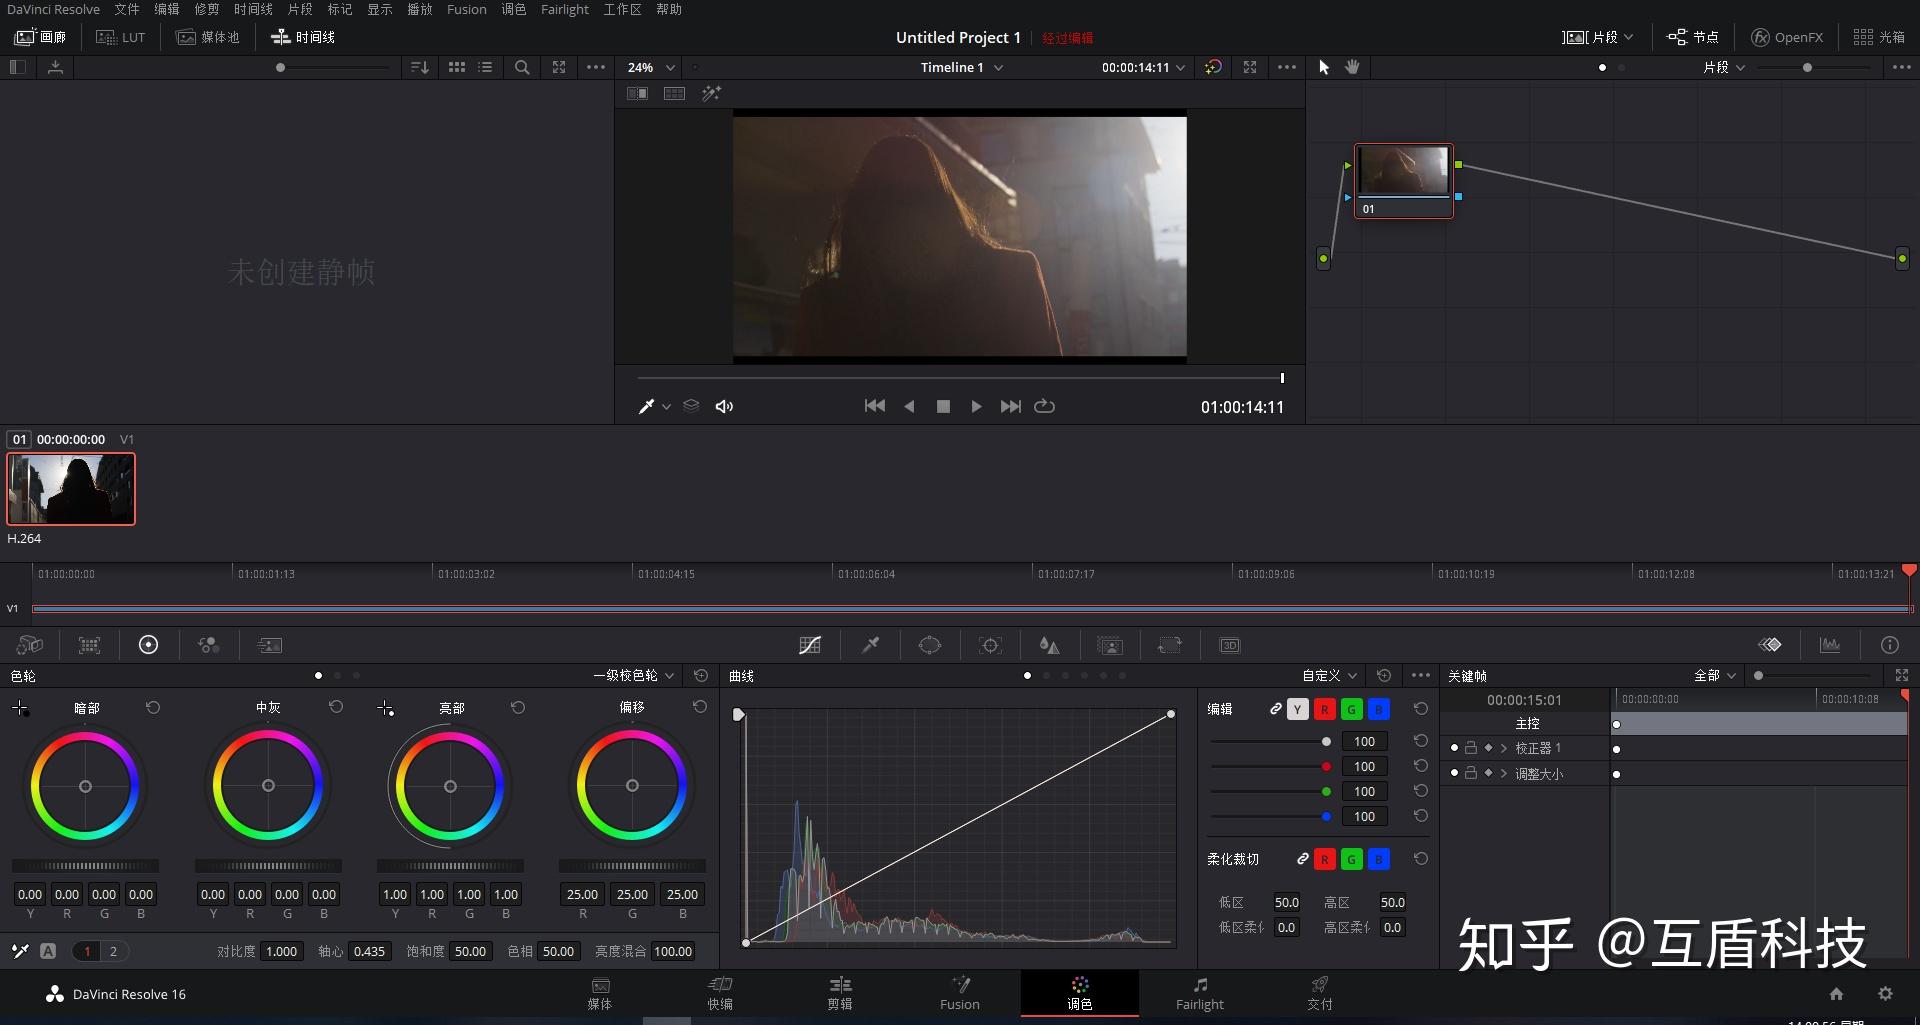Switch to the Fusion page tab

(x=960, y=993)
